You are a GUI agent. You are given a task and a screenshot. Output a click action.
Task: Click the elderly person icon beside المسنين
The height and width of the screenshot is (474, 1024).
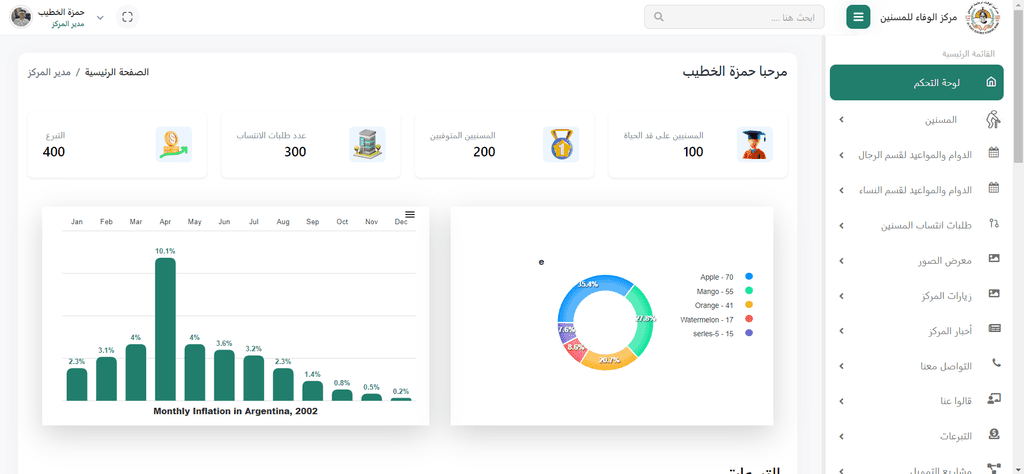pos(993,119)
